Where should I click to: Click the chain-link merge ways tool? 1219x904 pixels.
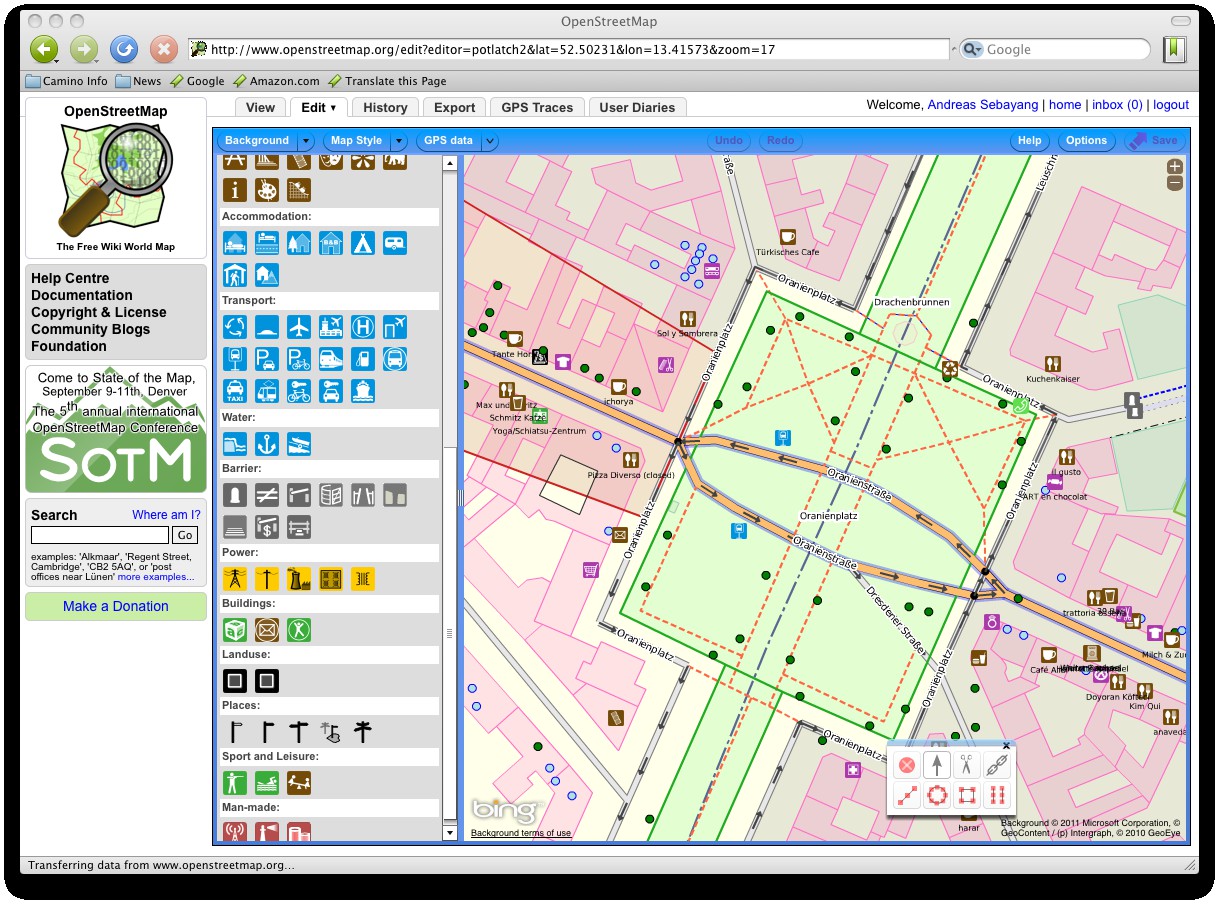pos(995,765)
